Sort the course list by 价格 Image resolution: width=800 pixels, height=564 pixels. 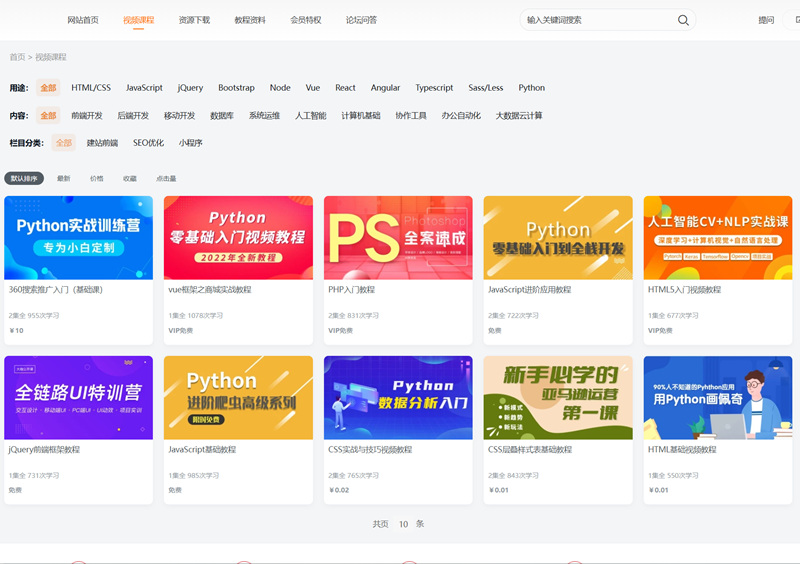(x=96, y=179)
